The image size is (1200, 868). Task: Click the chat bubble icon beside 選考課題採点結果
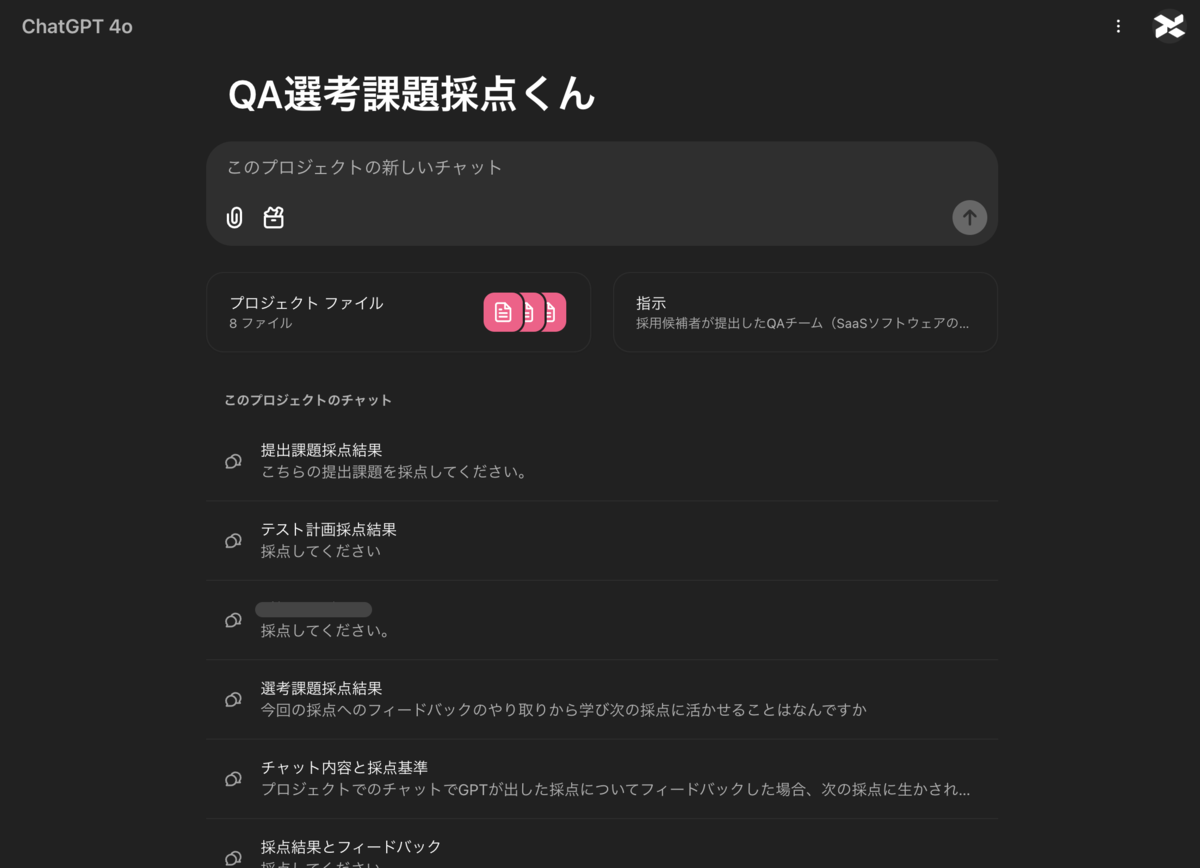coord(233,698)
